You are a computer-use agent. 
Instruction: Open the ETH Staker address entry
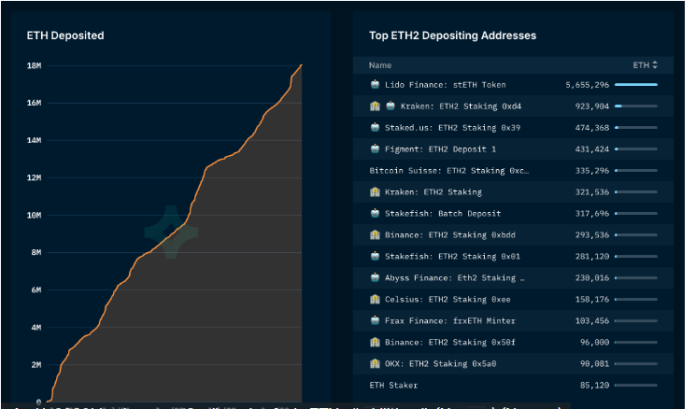pos(394,385)
